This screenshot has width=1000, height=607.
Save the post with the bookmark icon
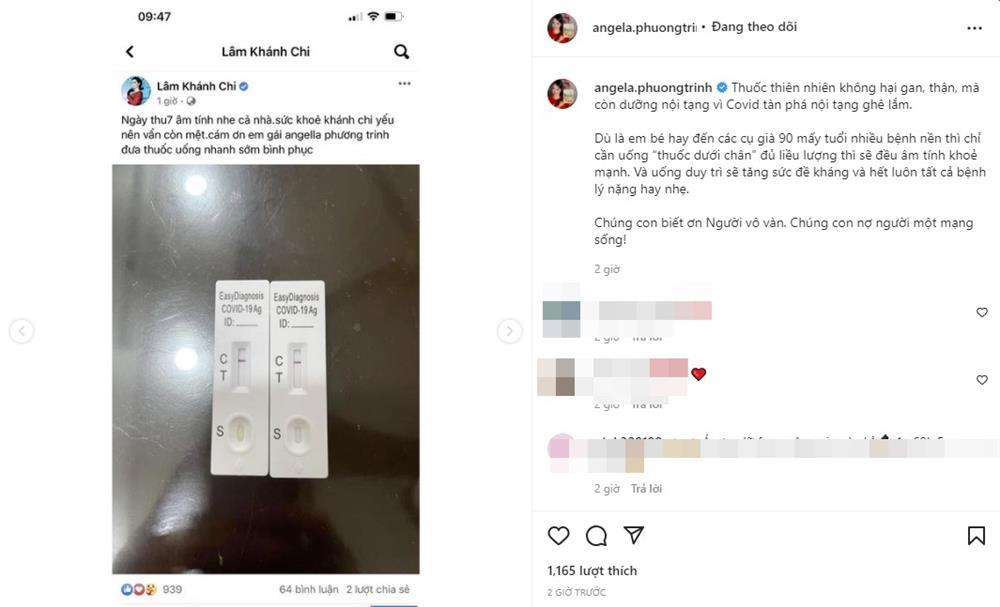(976, 536)
